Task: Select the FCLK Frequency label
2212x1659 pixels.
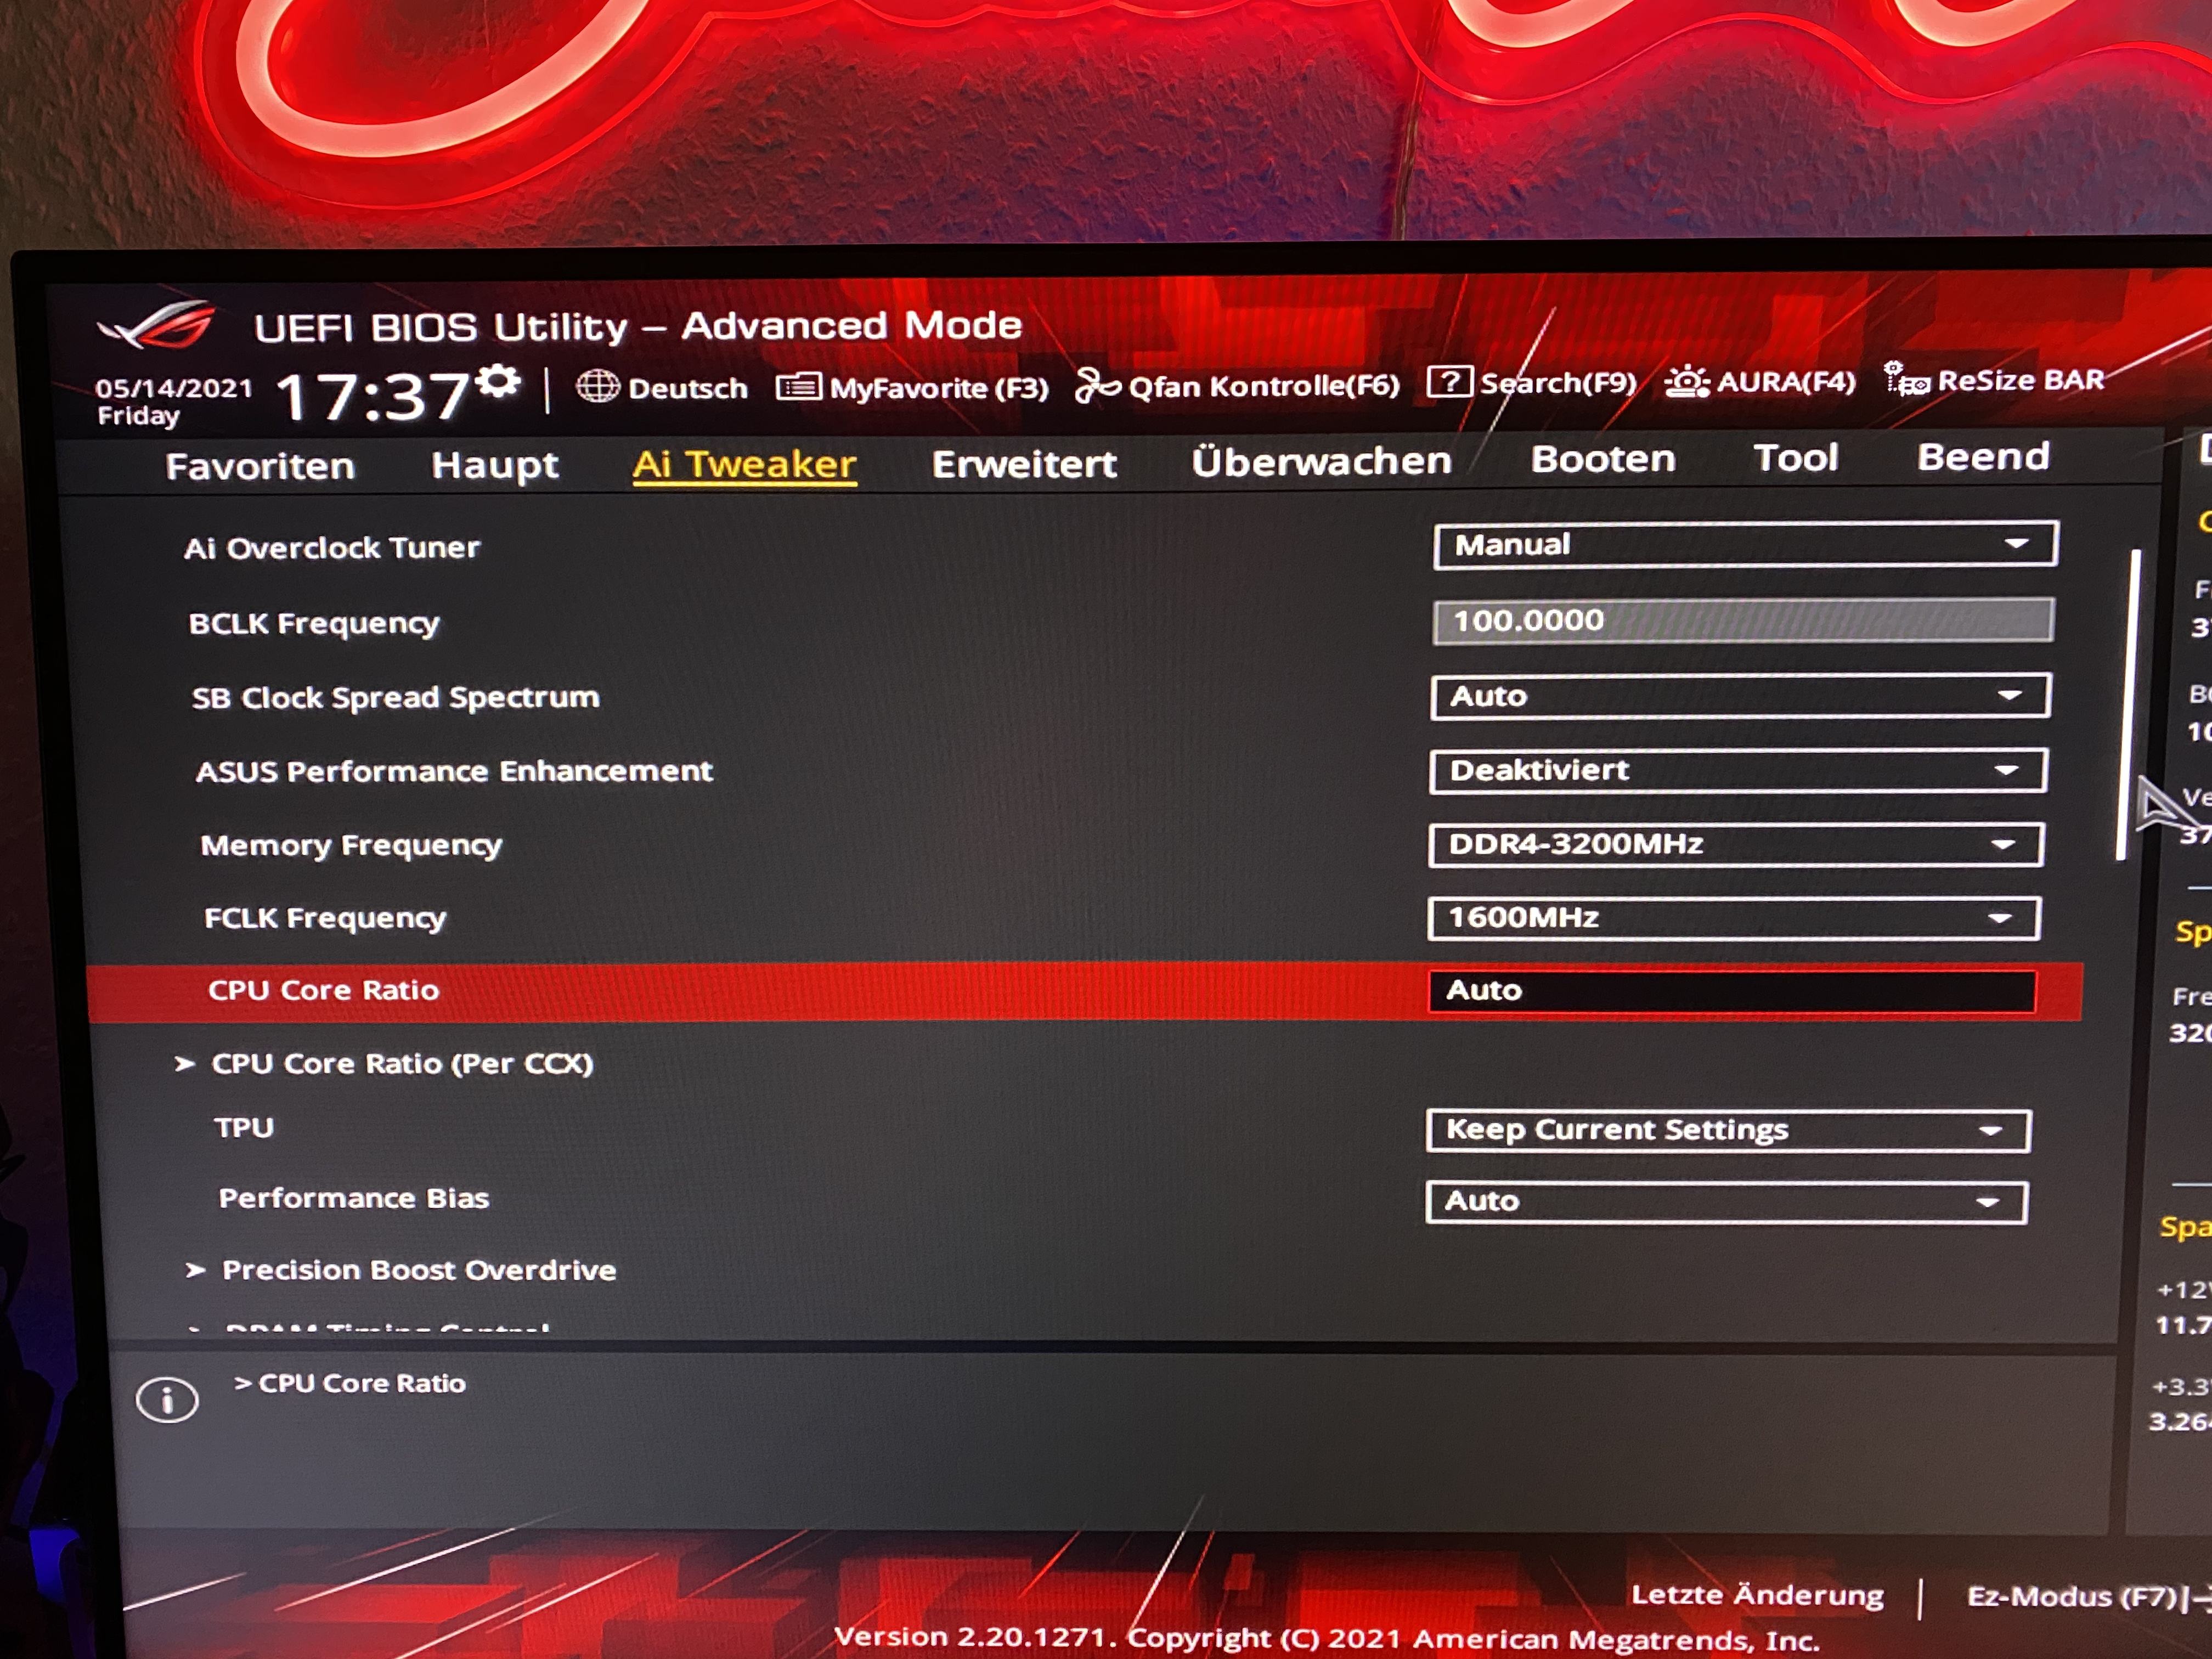Action: pyautogui.click(x=325, y=918)
